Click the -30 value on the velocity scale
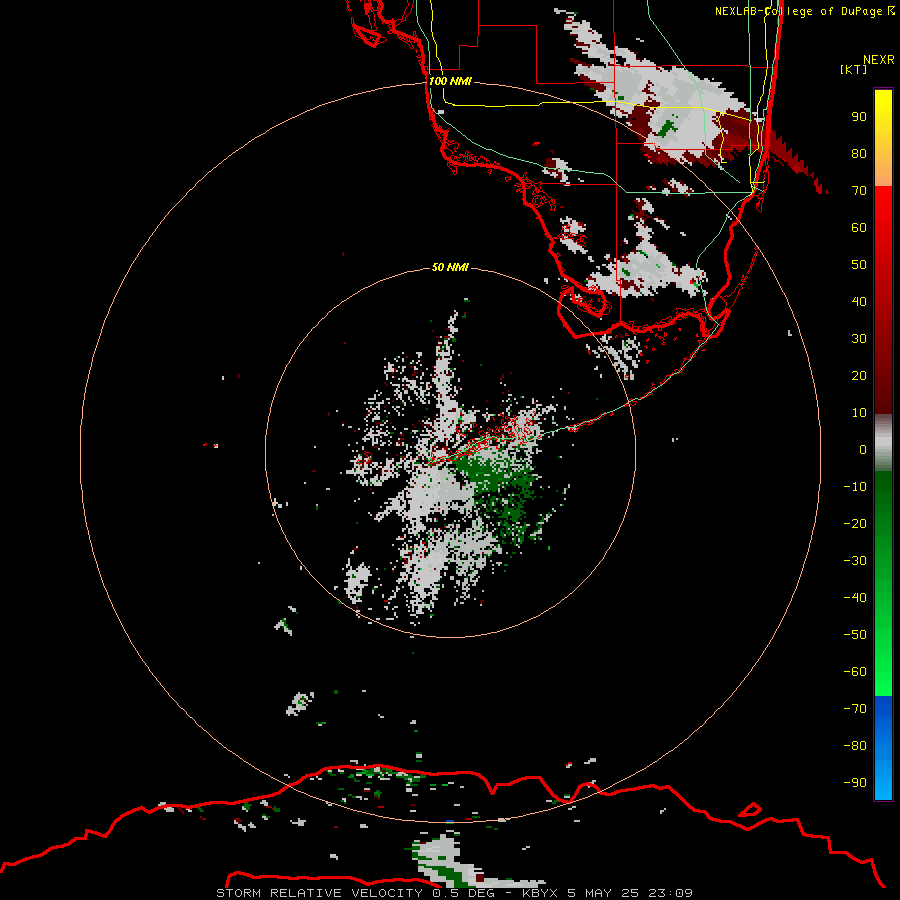The width and height of the screenshot is (900, 900). point(855,561)
